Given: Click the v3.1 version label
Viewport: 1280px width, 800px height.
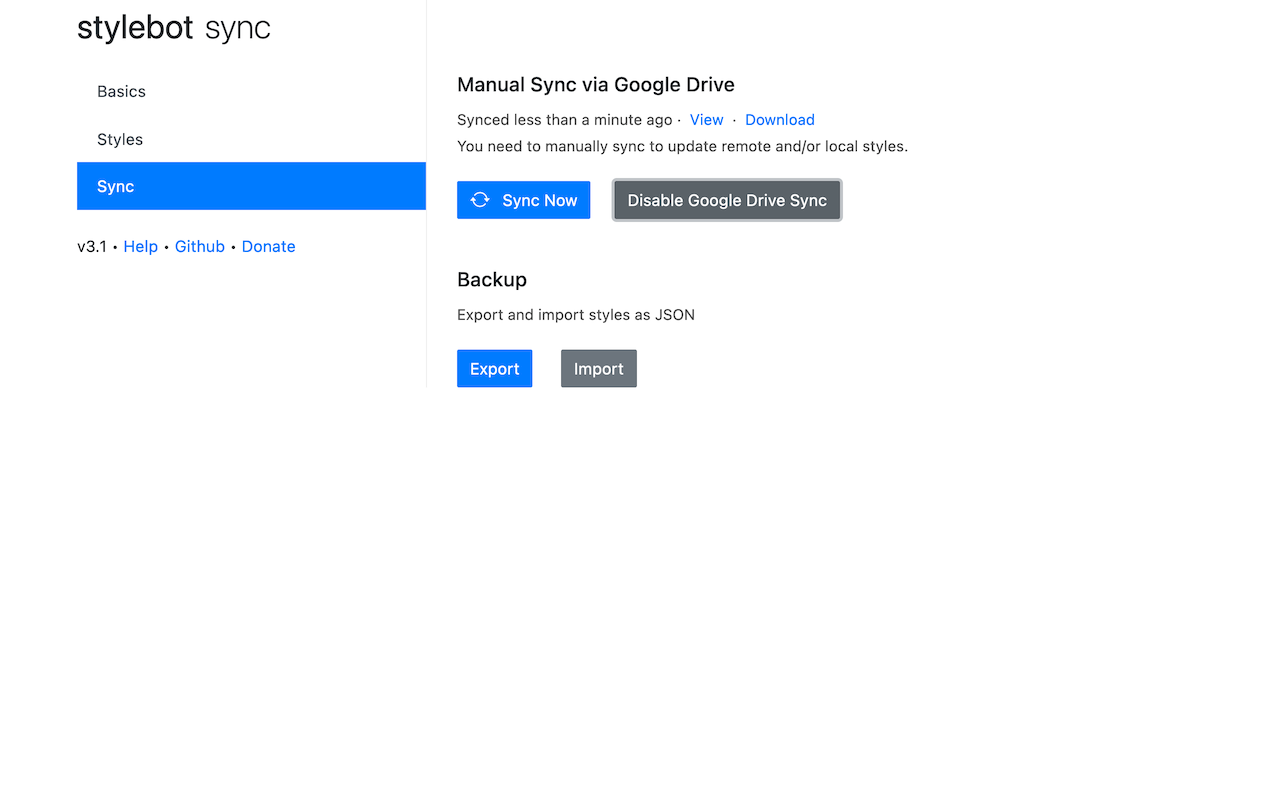Looking at the screenshot, I should click(x=92, y=247).
